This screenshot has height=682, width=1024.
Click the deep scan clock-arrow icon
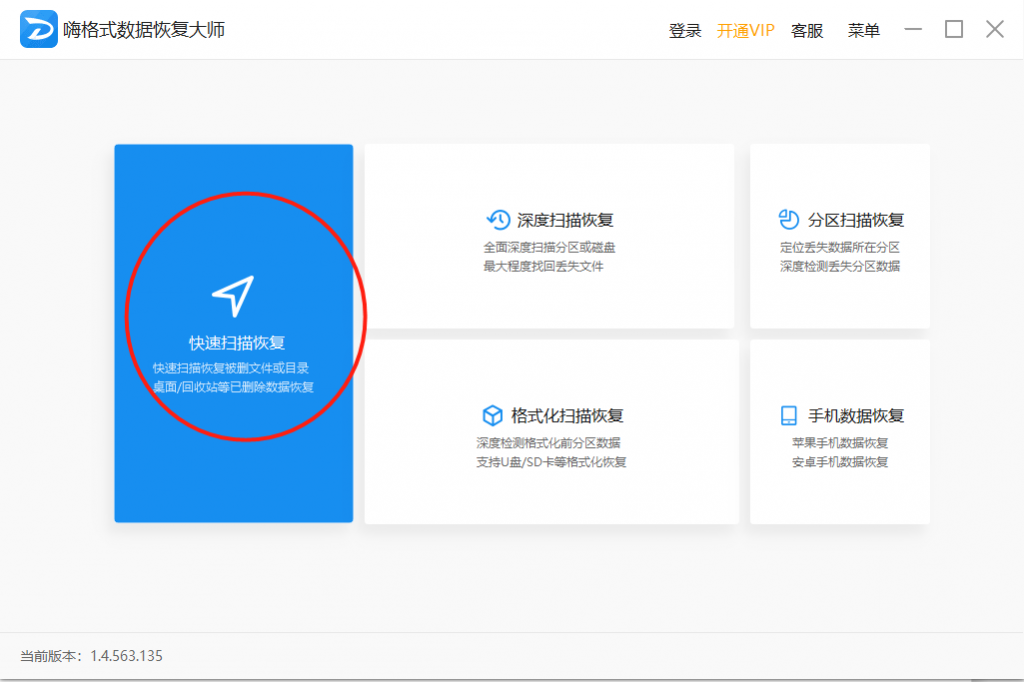[498, 219]
